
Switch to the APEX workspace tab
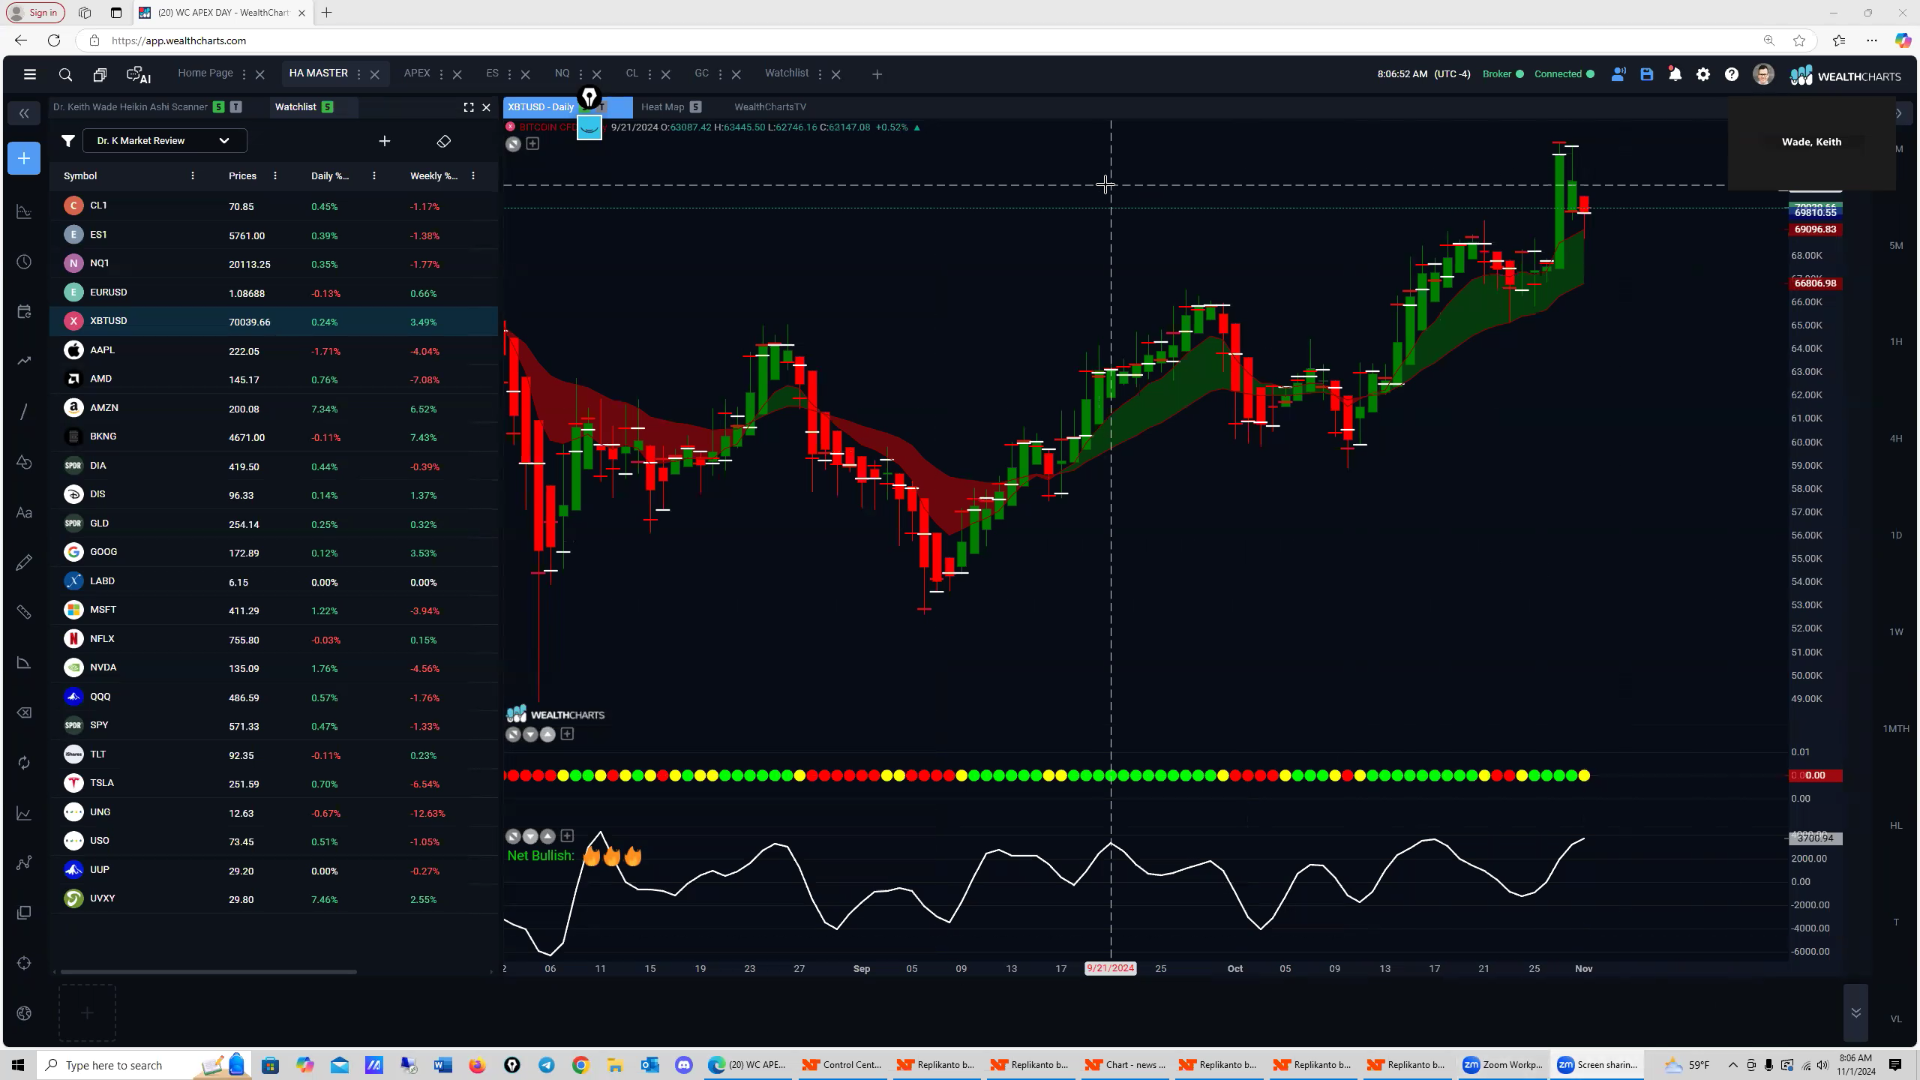[417, 73]
